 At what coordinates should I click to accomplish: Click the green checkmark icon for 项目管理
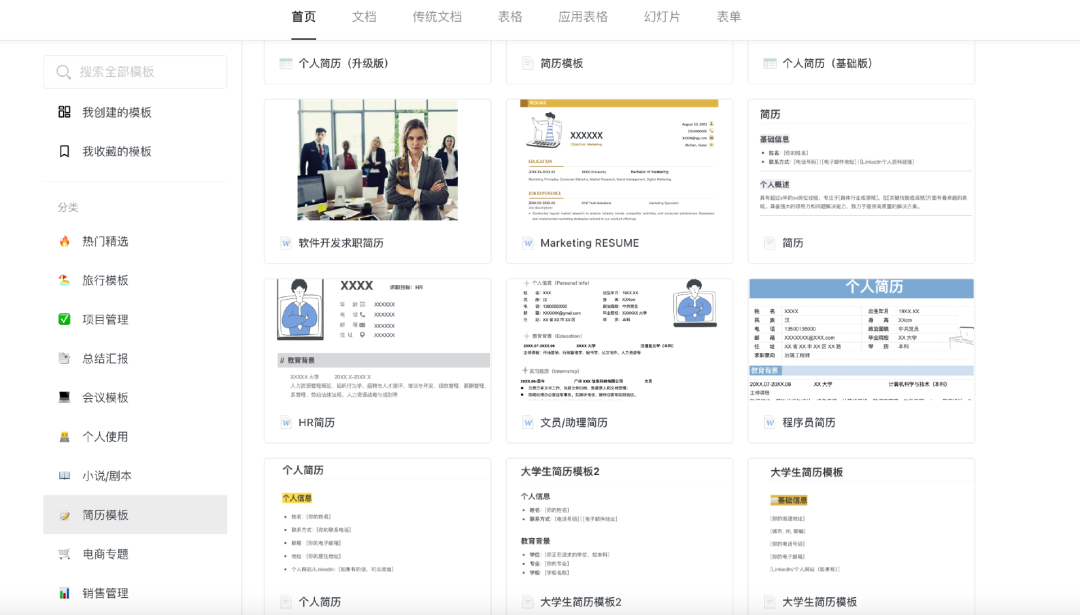click(x=64, y=320)
